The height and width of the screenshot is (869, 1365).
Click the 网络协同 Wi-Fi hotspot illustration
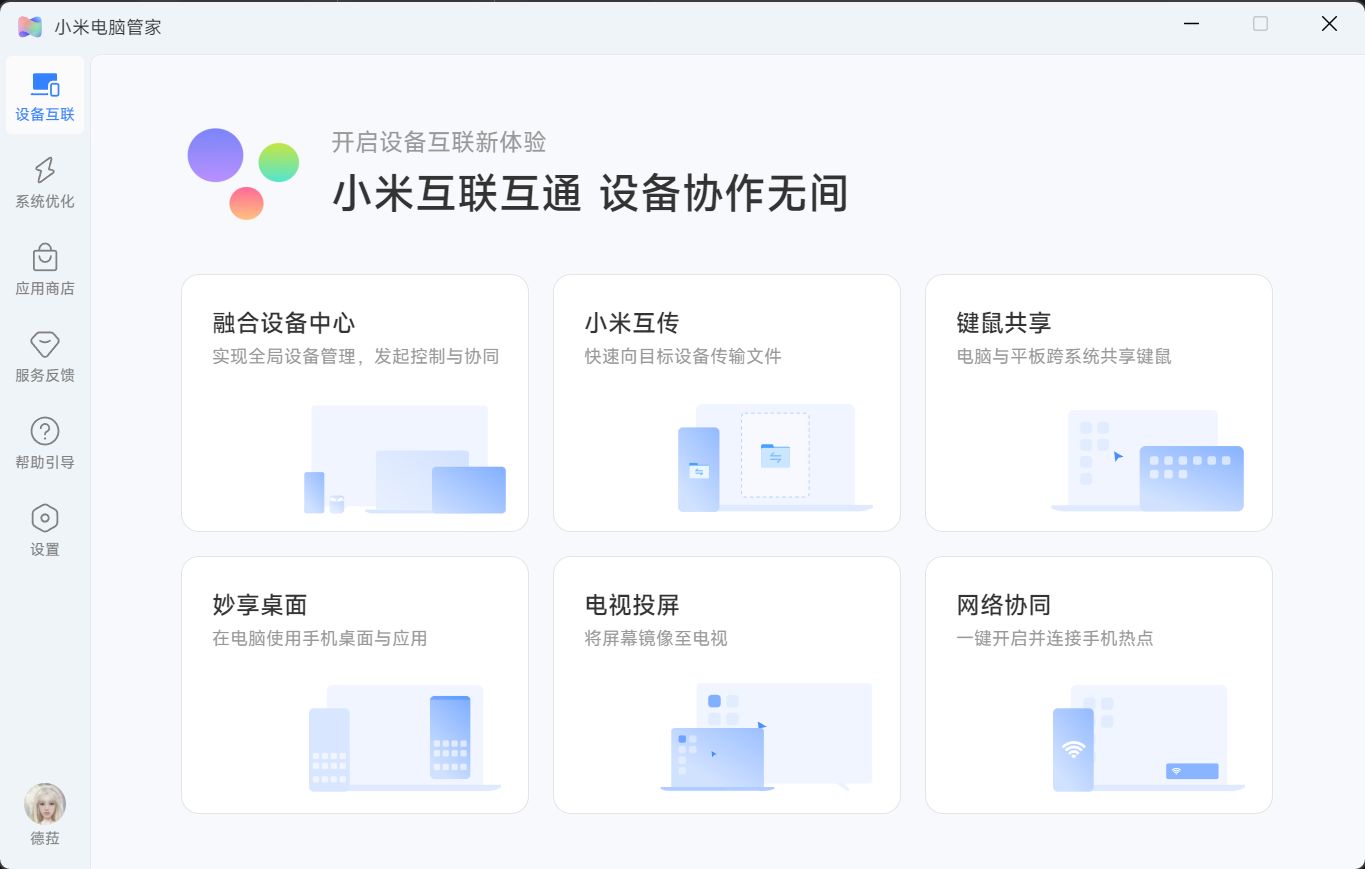coord(1149,738)
